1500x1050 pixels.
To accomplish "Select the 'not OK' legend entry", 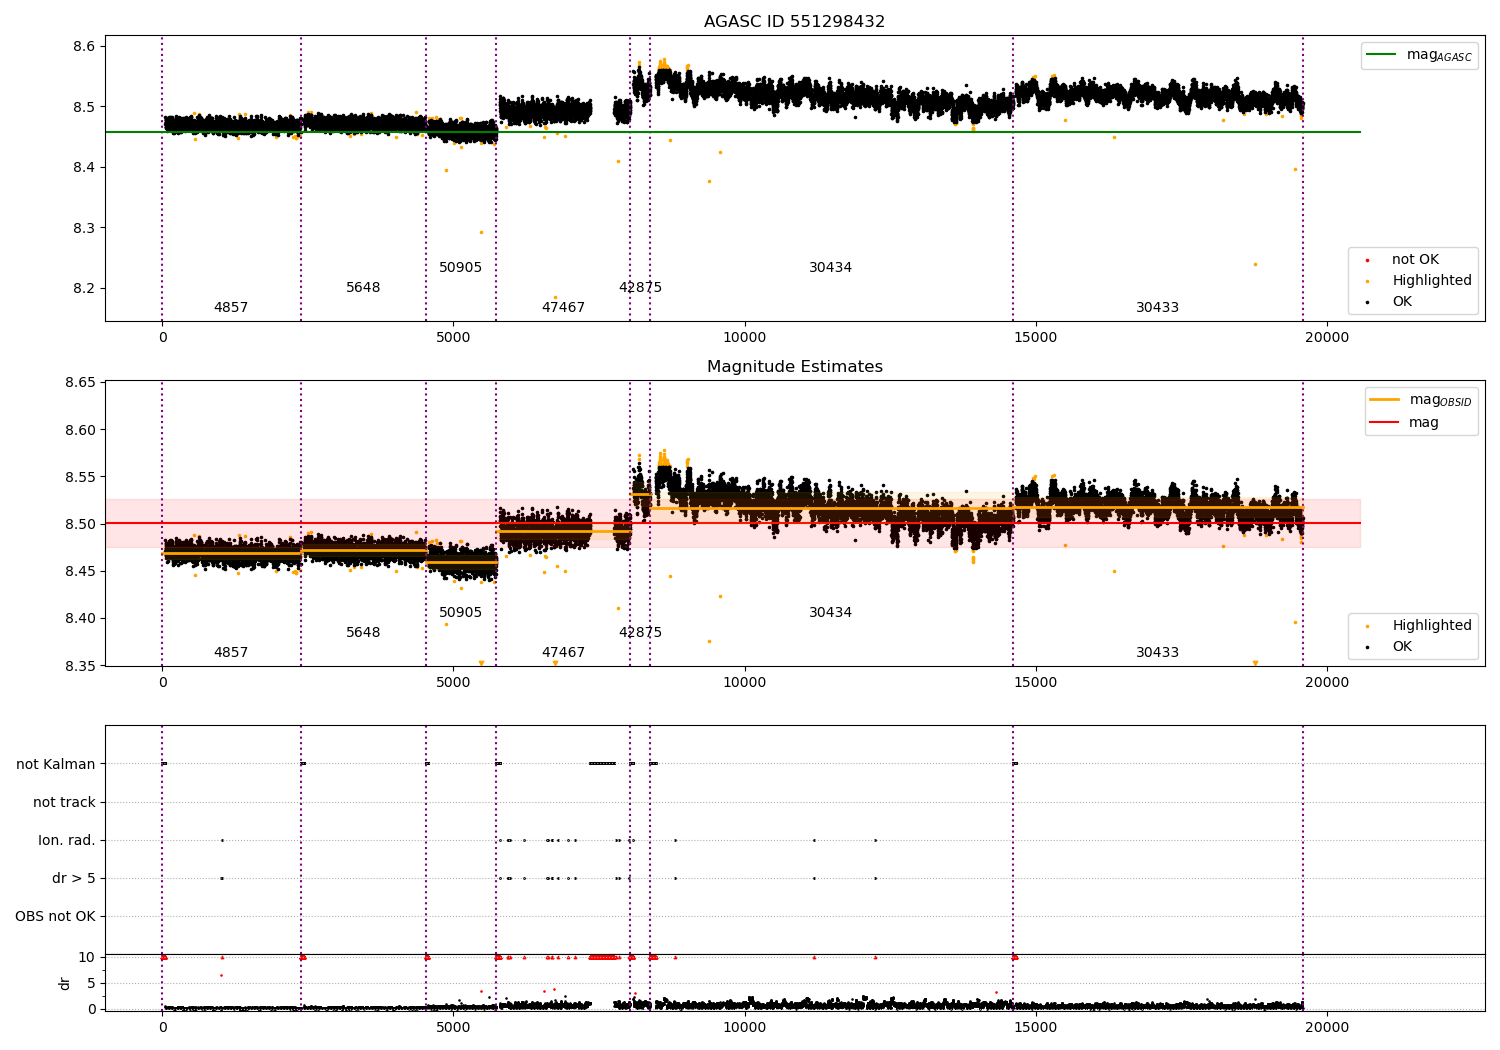I will pyautogui.click(x=1415, y=260).
